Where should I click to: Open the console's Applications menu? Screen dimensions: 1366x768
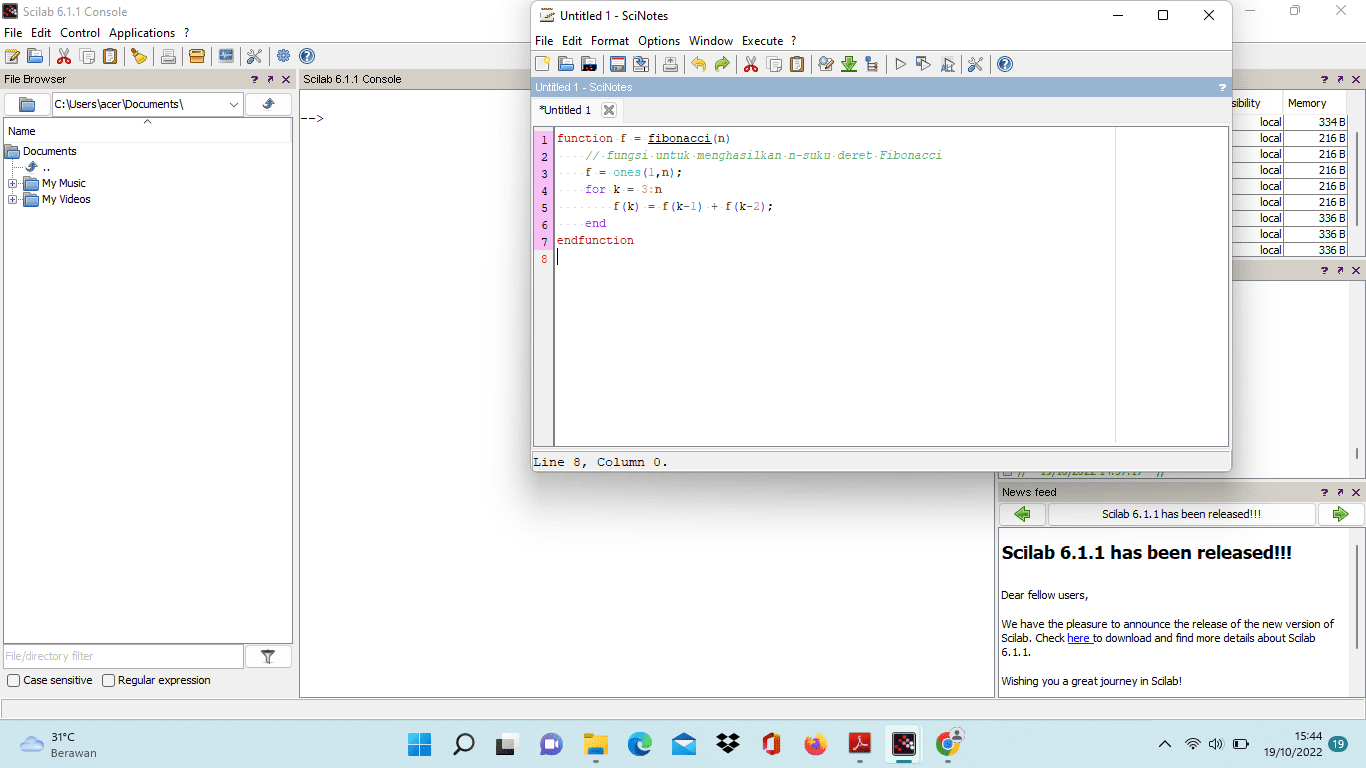(x=142, y=33)
